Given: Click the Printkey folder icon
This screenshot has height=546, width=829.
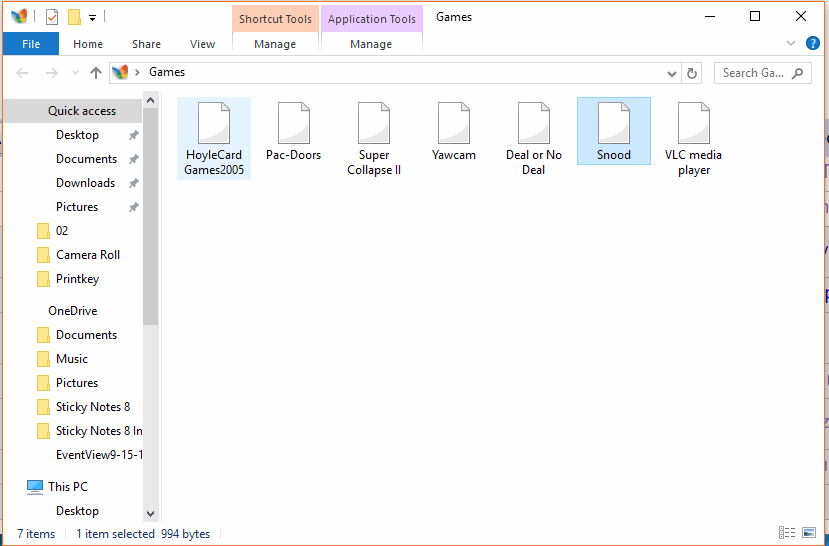Looking at the screenshot, I should pyautogui.click(x=43, y=279).
